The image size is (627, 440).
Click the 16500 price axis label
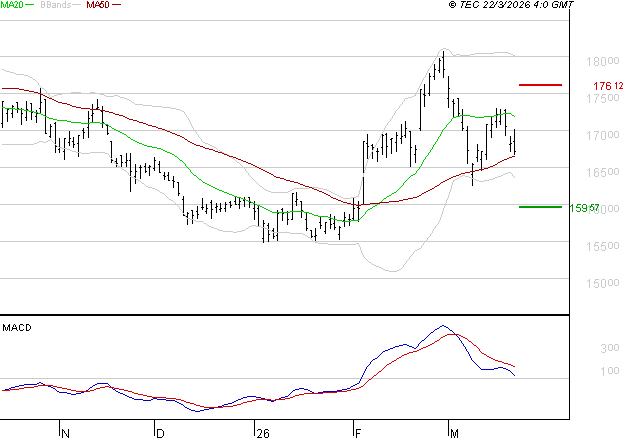(x=603, y=172)
